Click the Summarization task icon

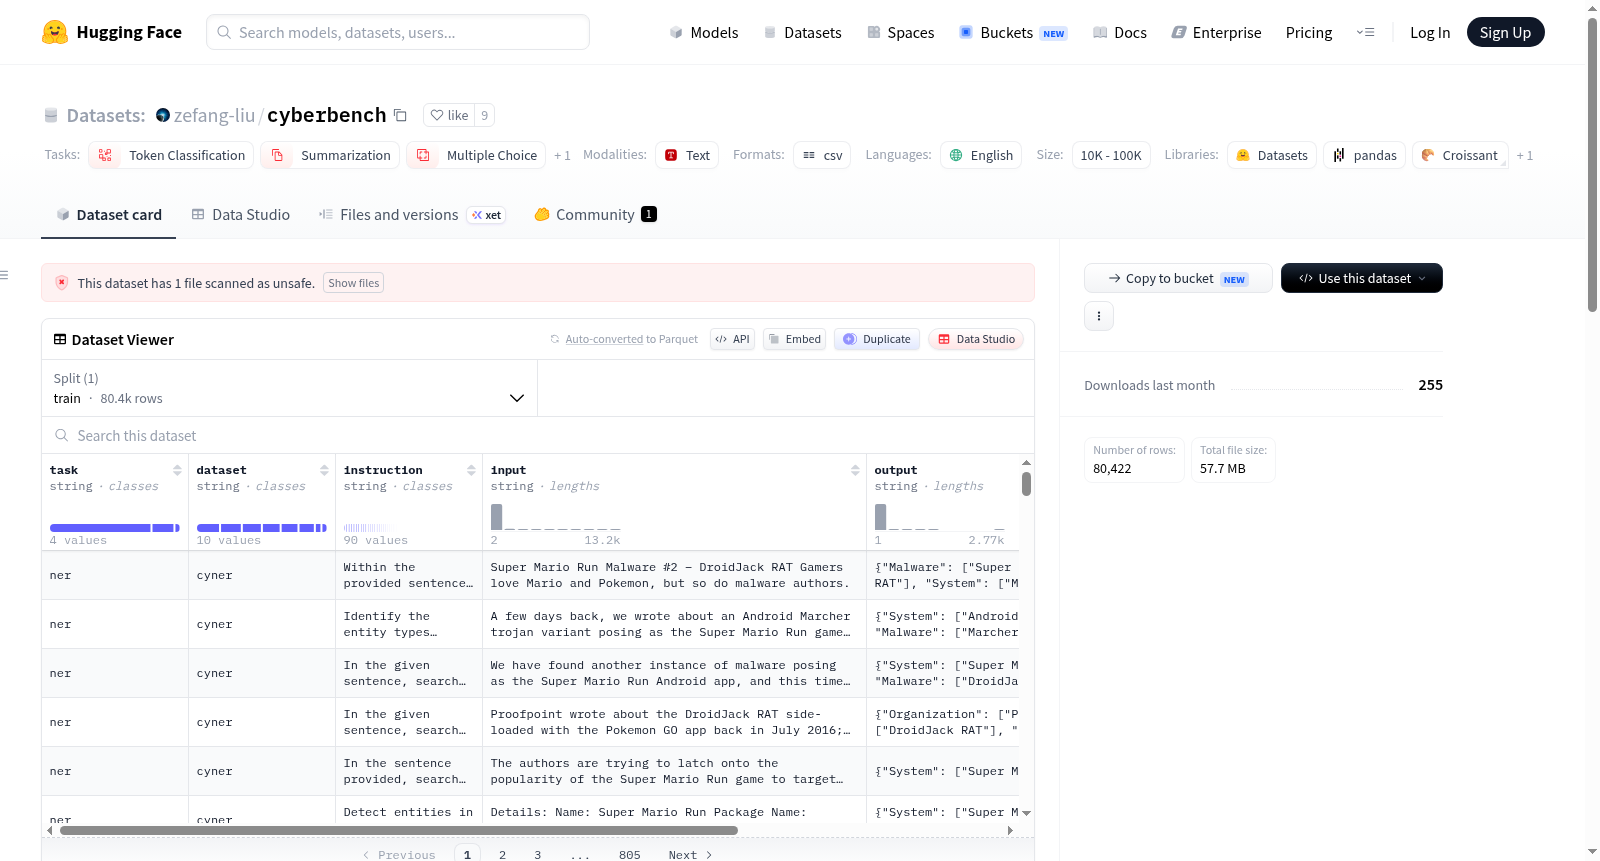[278, 155]
